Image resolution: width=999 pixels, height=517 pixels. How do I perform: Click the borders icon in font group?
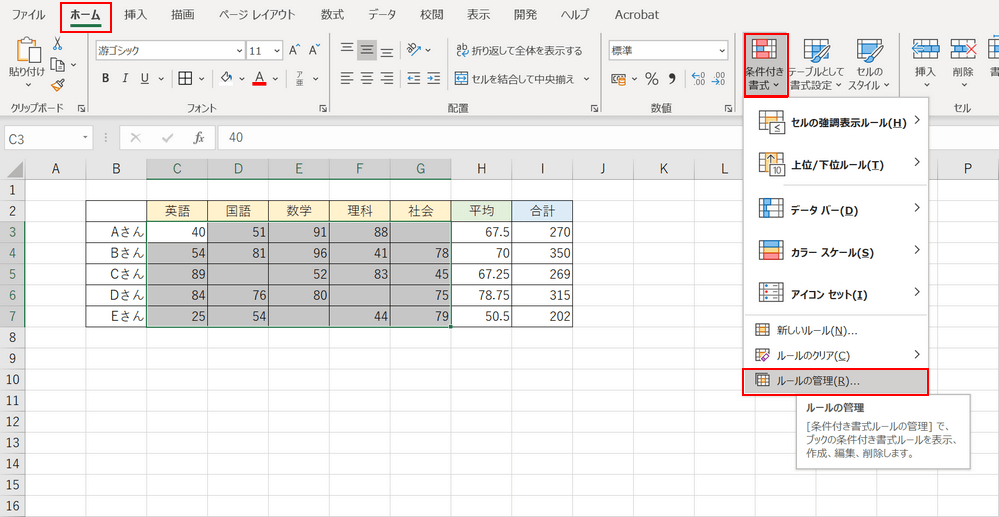(185, 79)
